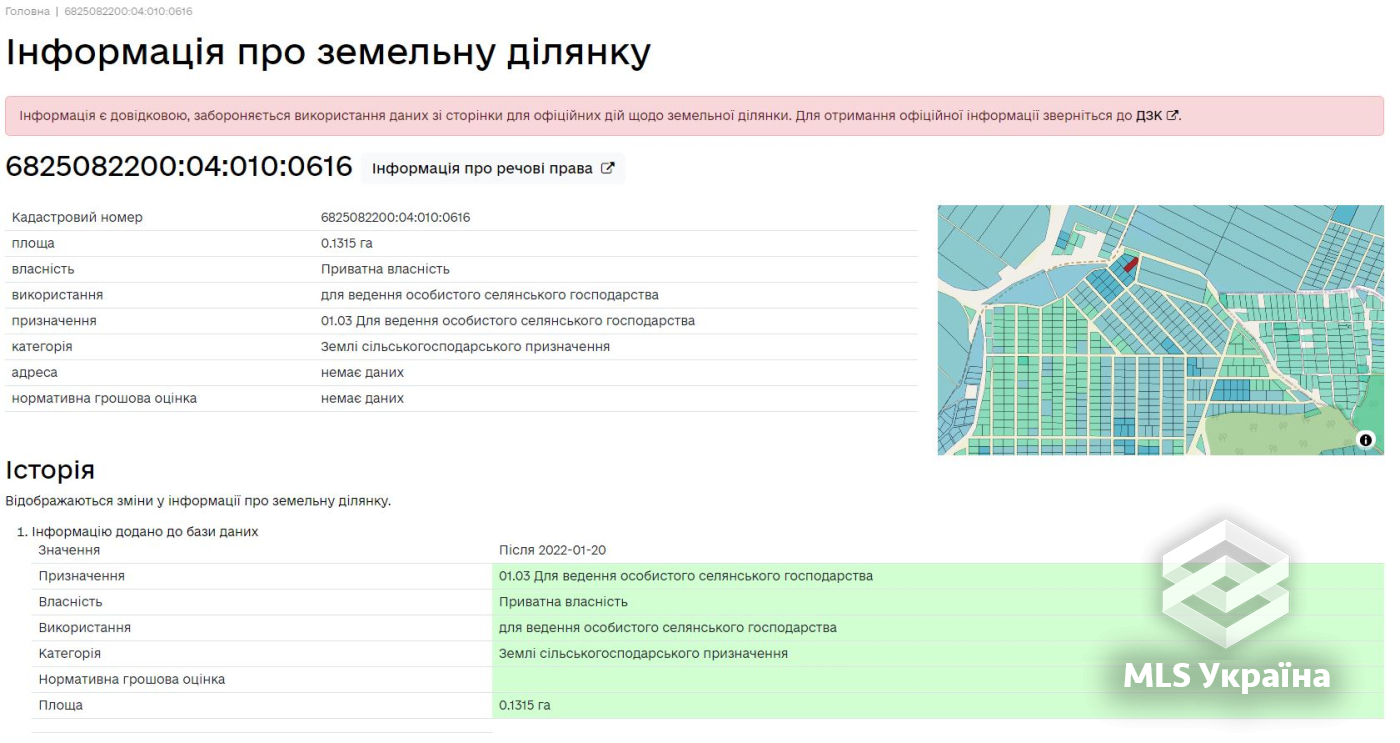Click the 'Інформація про земельну ділянку' page heading

pyautogui.click(x=328, y=52)
